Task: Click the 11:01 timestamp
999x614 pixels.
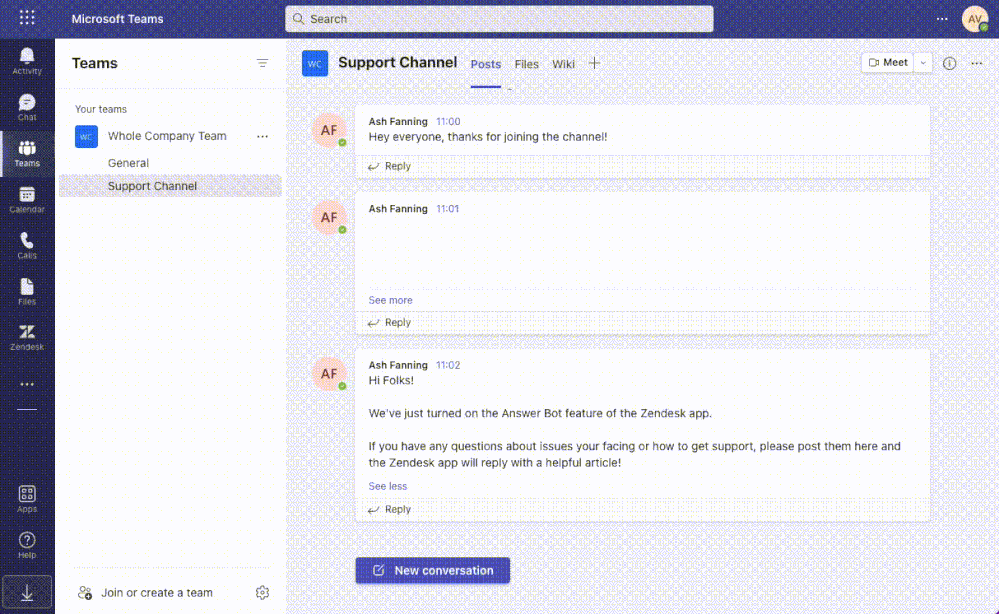Action: (447, 209)
